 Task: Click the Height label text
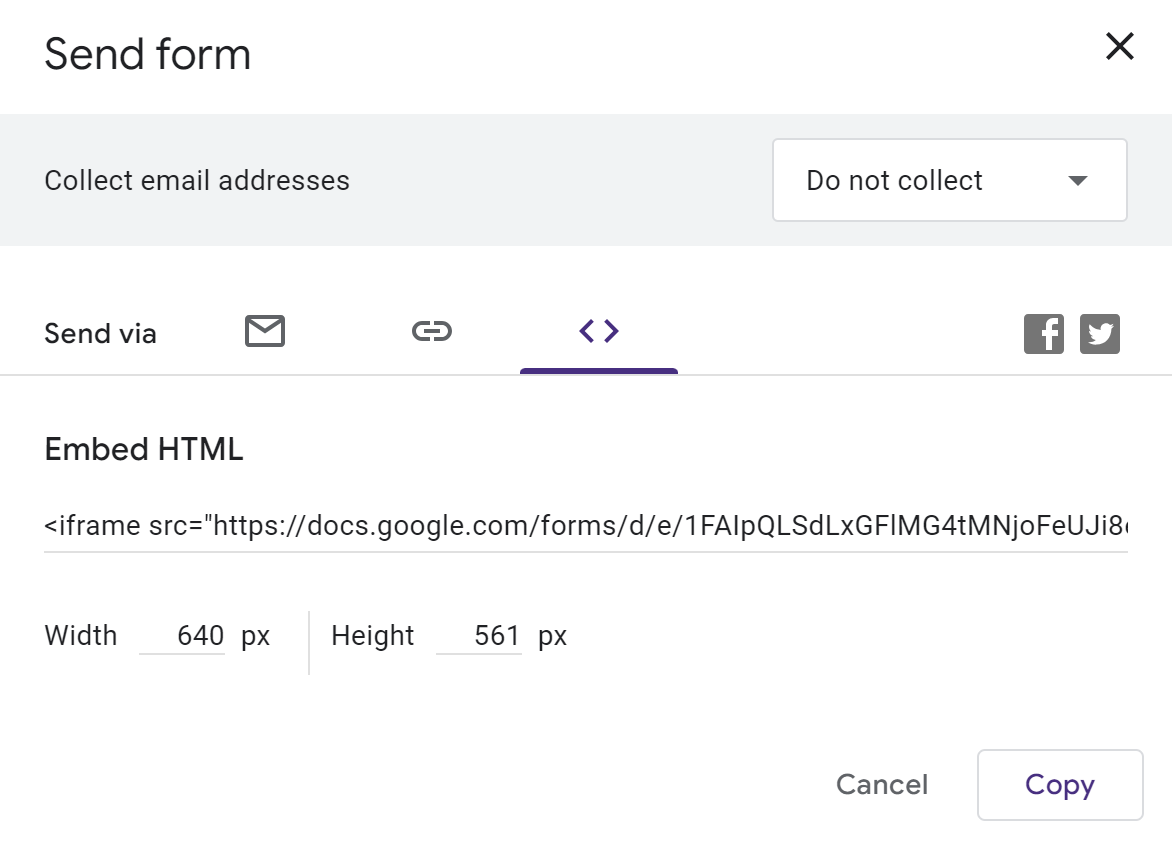372,636
